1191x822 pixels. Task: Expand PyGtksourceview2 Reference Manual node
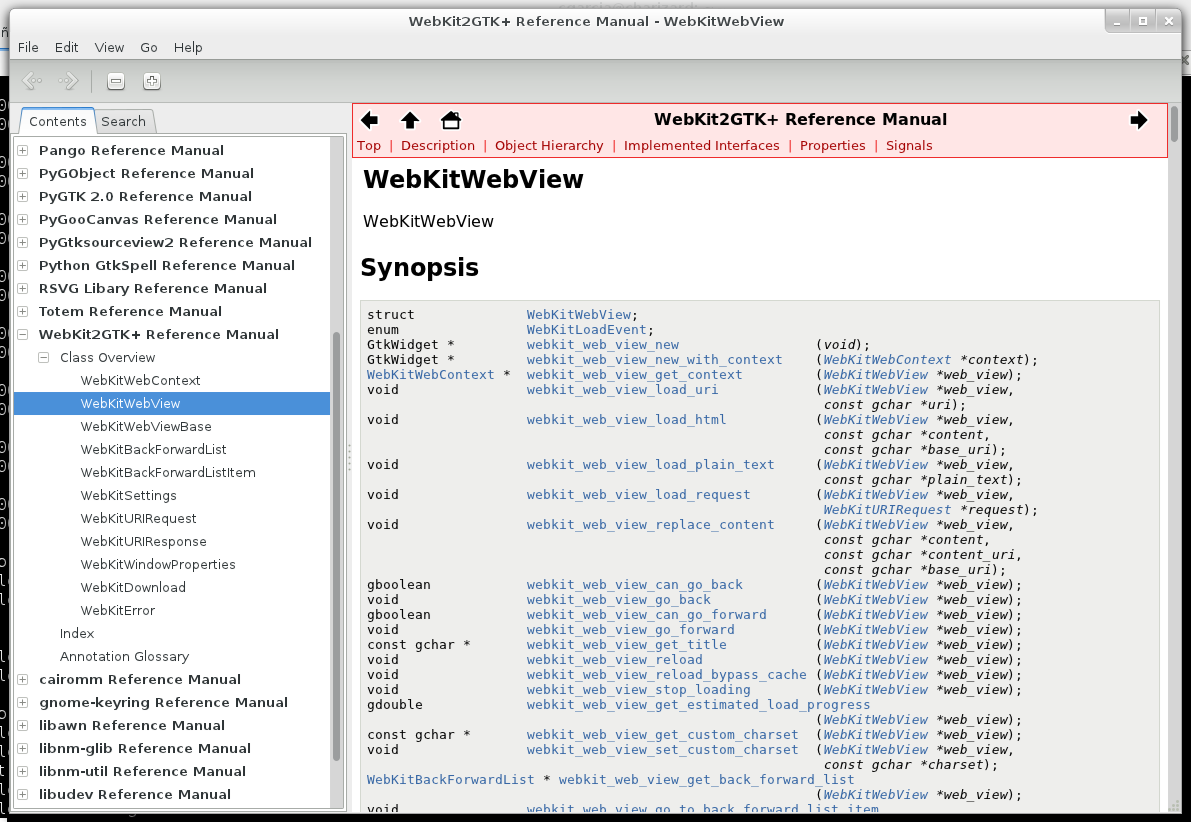point(23,242)
